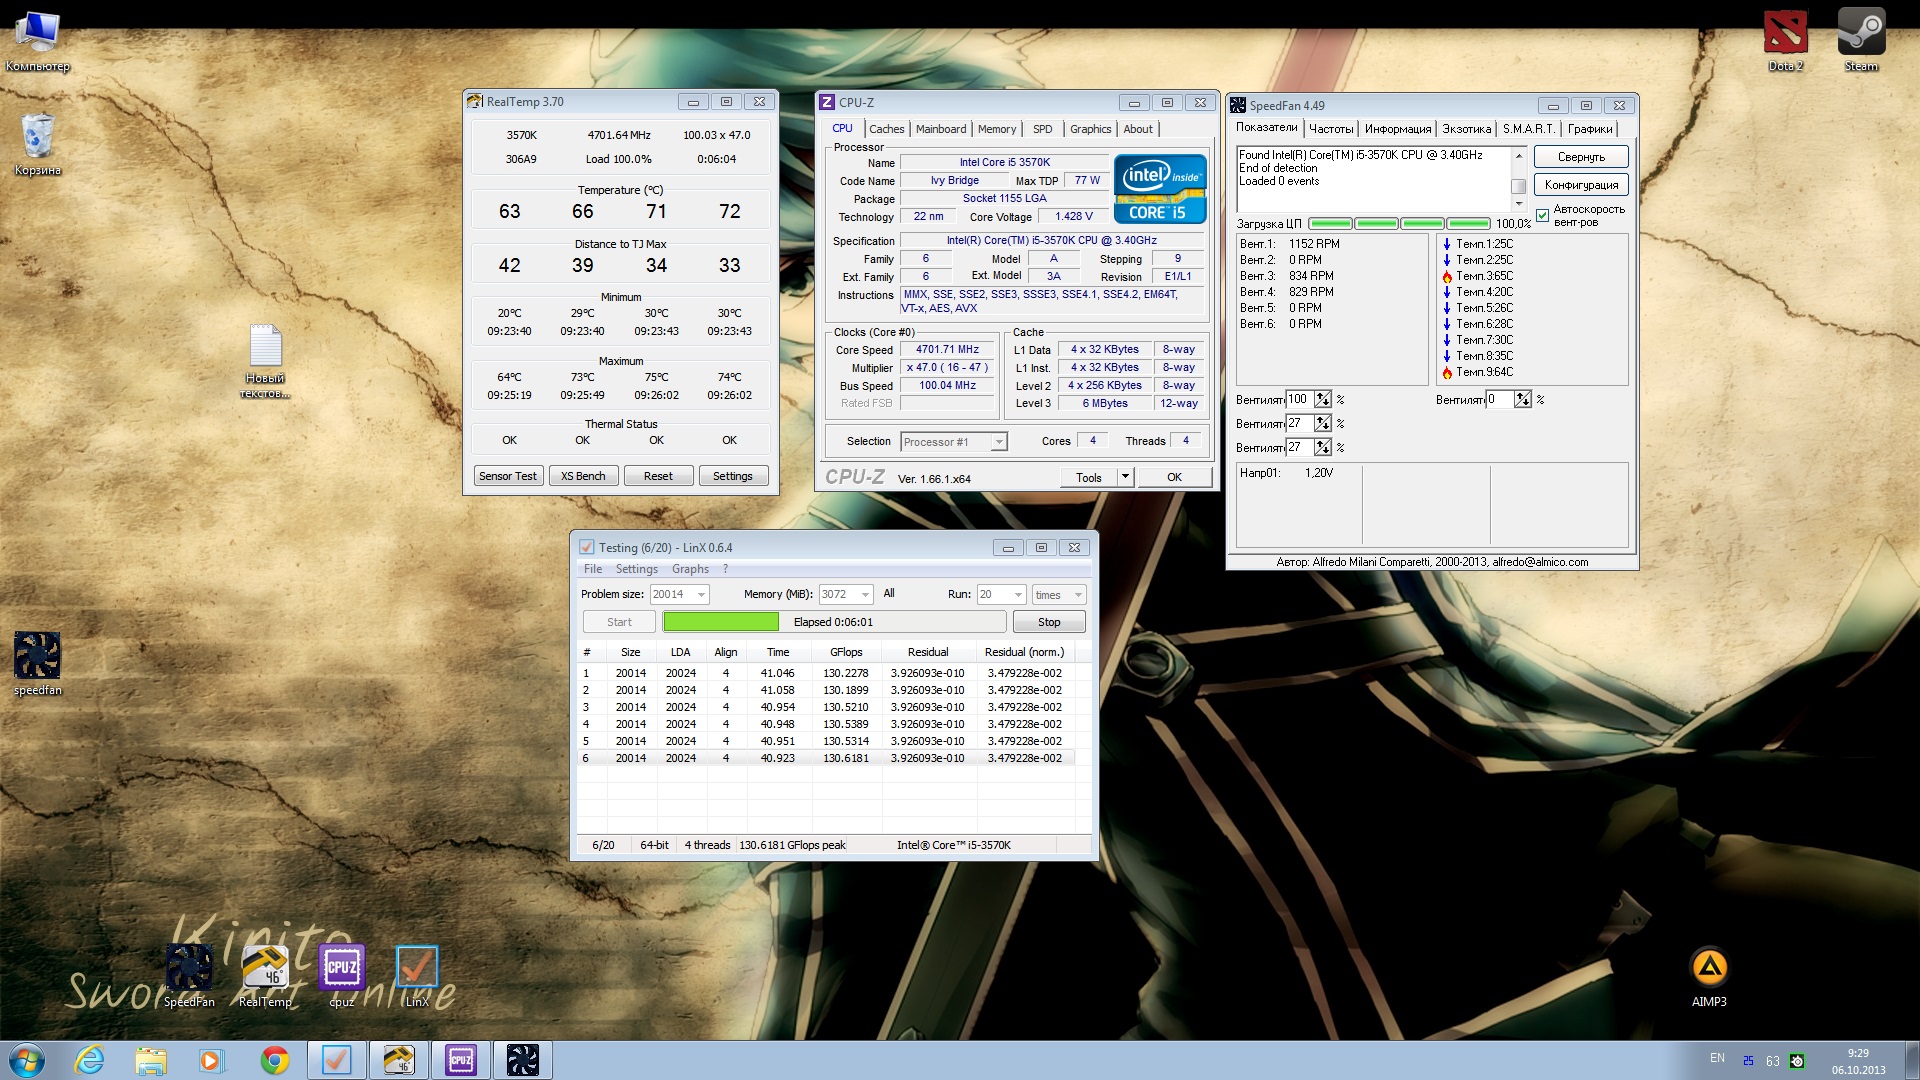Open Memory MiB dropdown in LinX
The height and width of the screenshot is (1080, 1920).
tap(865, 595)
